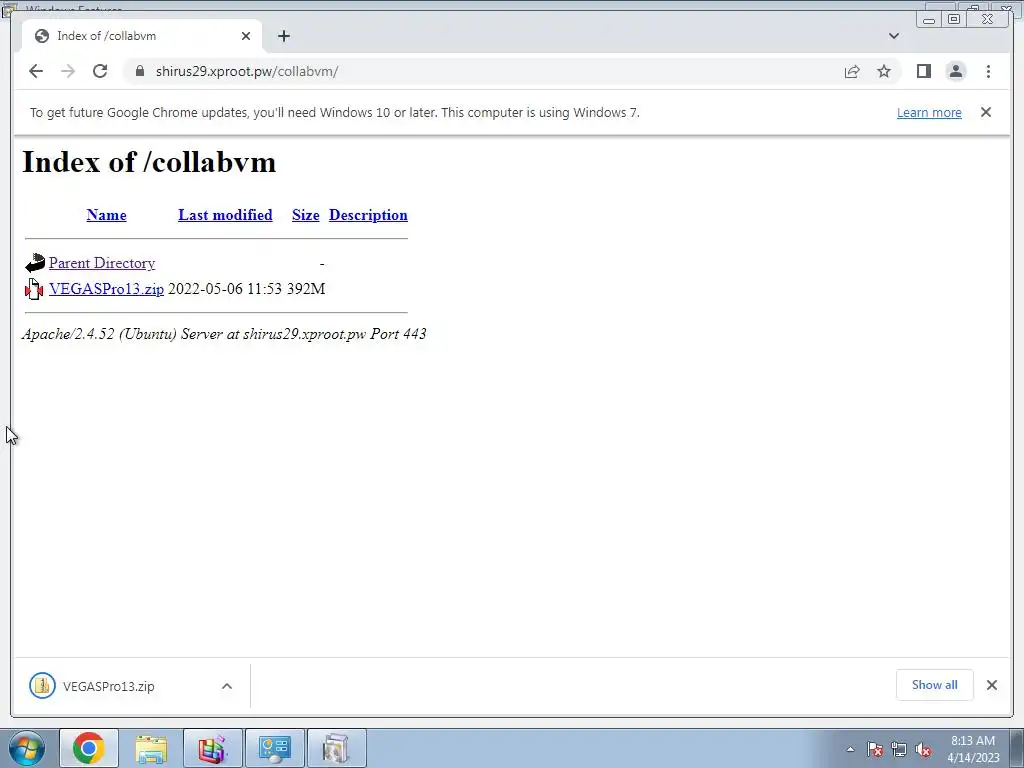This screenshot has width=1024, height=768.
Task: Click the network tray icon
Action: 899,750
